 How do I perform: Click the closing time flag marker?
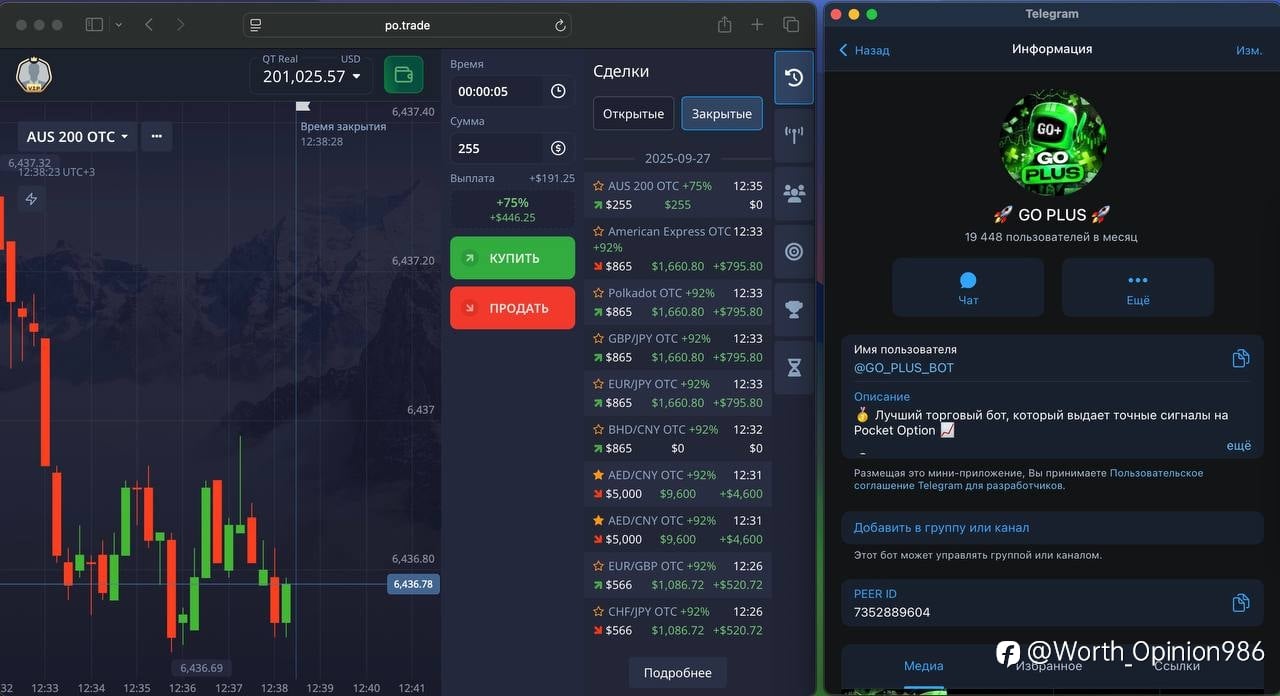click(x=303, y=106)
